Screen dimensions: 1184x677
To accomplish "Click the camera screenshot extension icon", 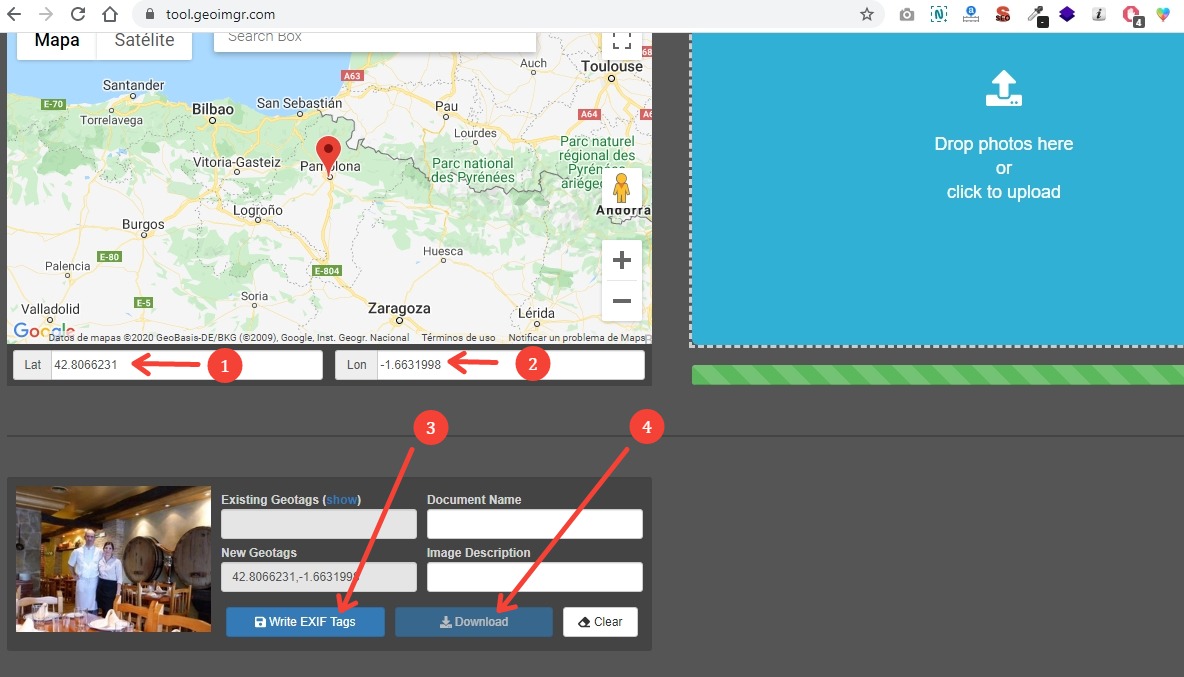I will coord(906,14).
